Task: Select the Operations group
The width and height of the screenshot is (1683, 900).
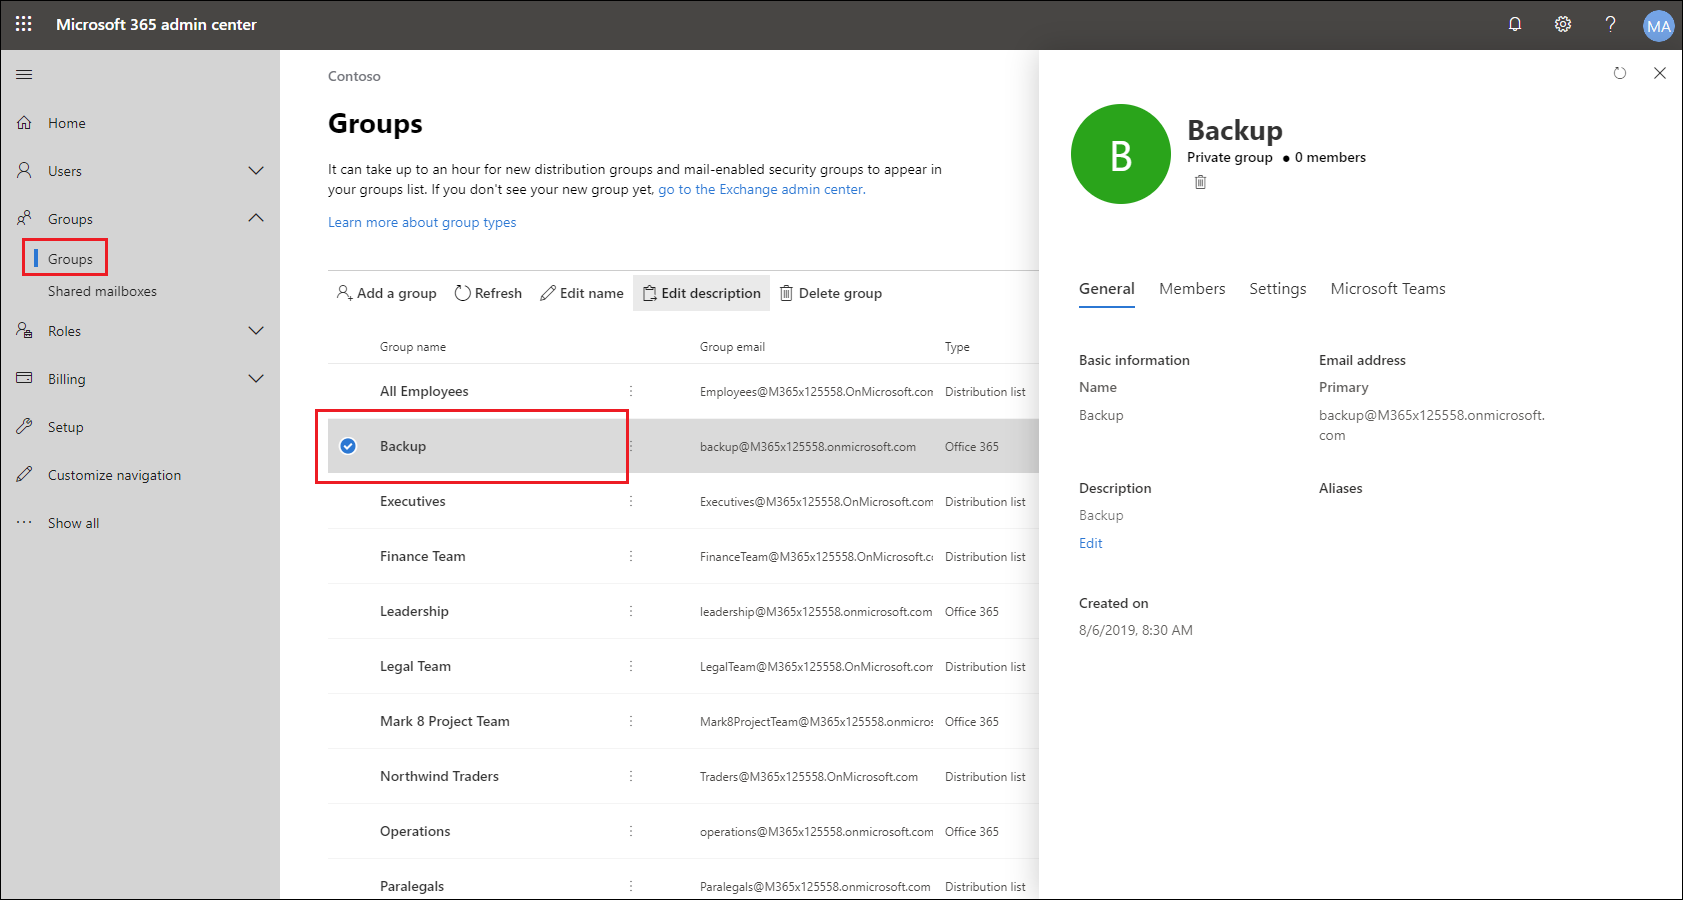Action: (x=415, y=831)
